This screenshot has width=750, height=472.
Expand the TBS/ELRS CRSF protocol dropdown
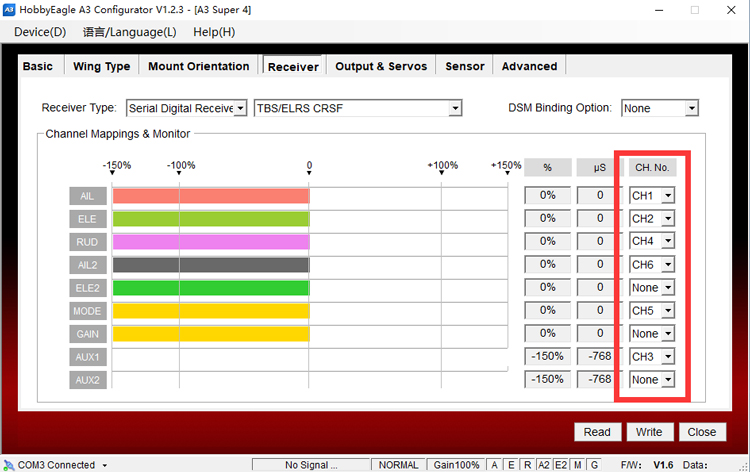click(455, 108)
